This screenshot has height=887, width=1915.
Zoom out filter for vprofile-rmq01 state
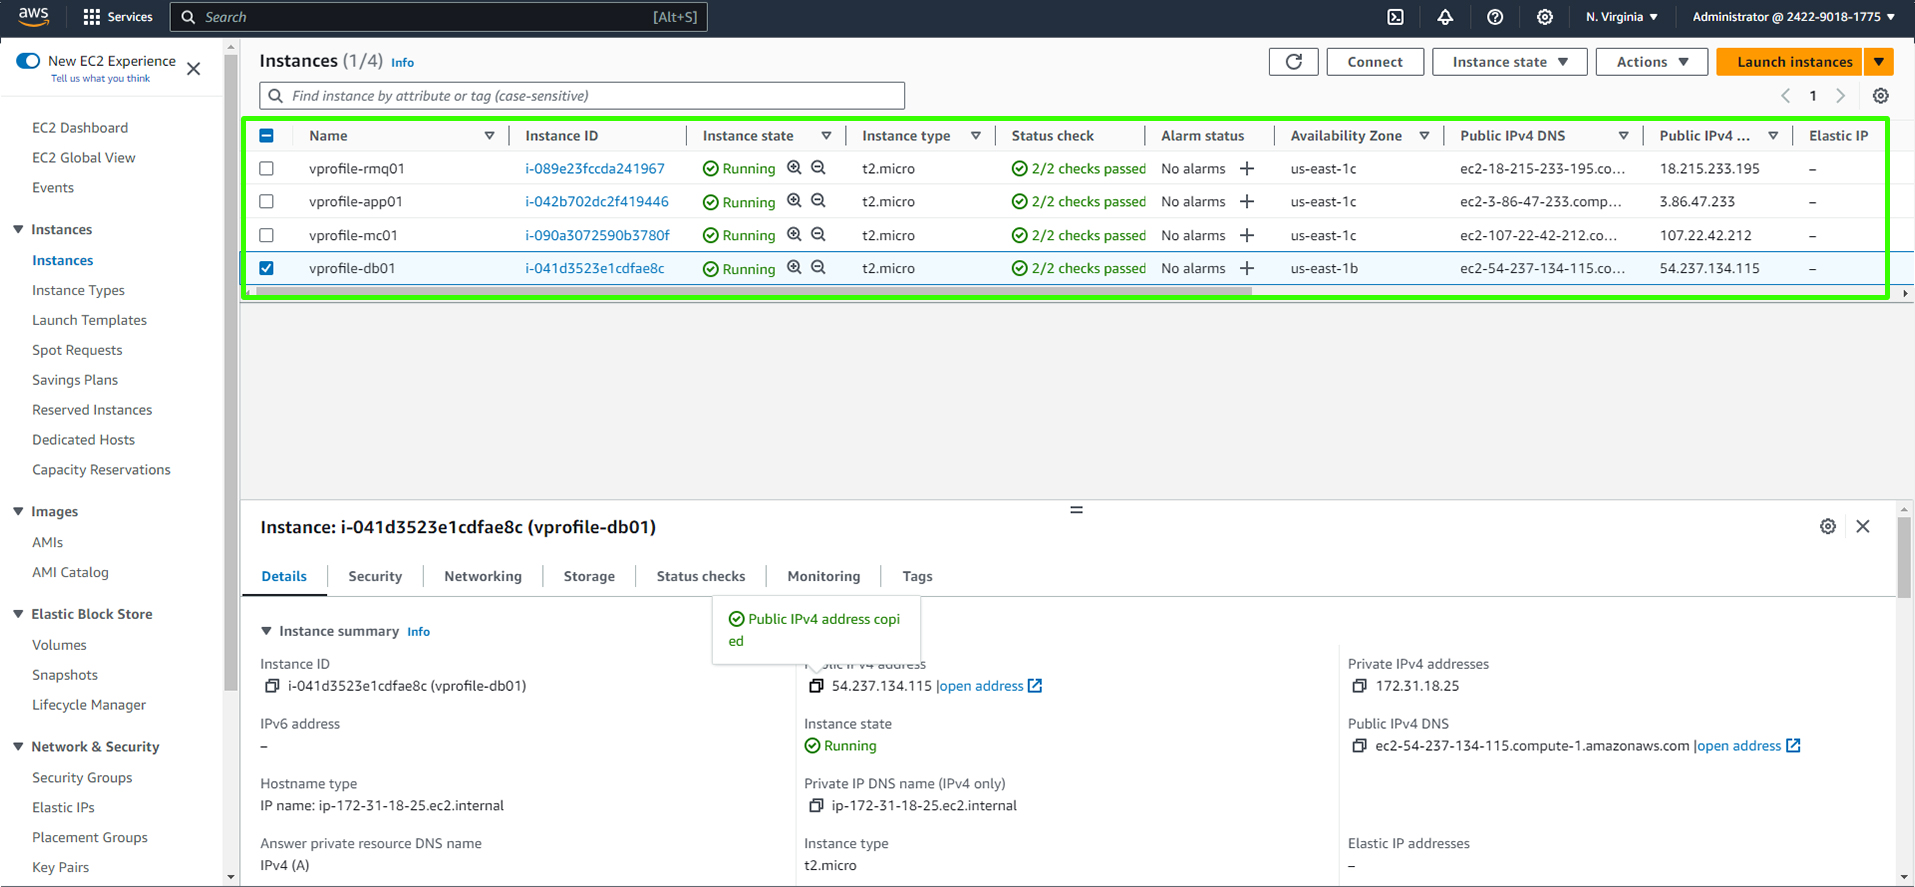(818, 168)
